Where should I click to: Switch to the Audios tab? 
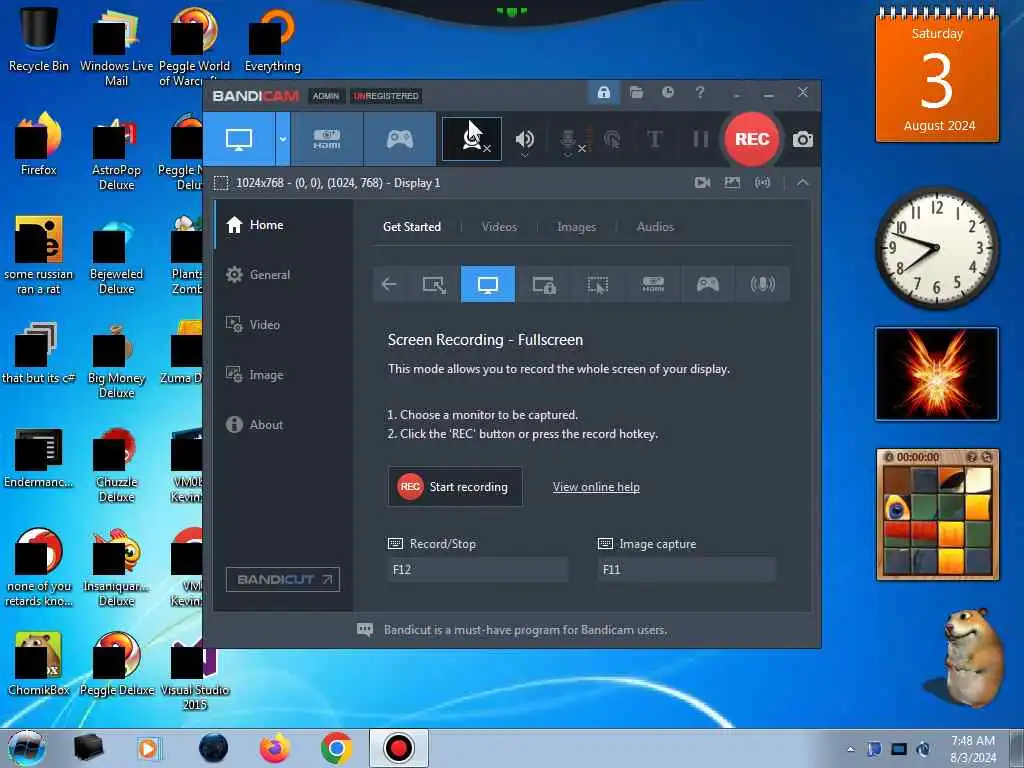(x=655, y=227)
